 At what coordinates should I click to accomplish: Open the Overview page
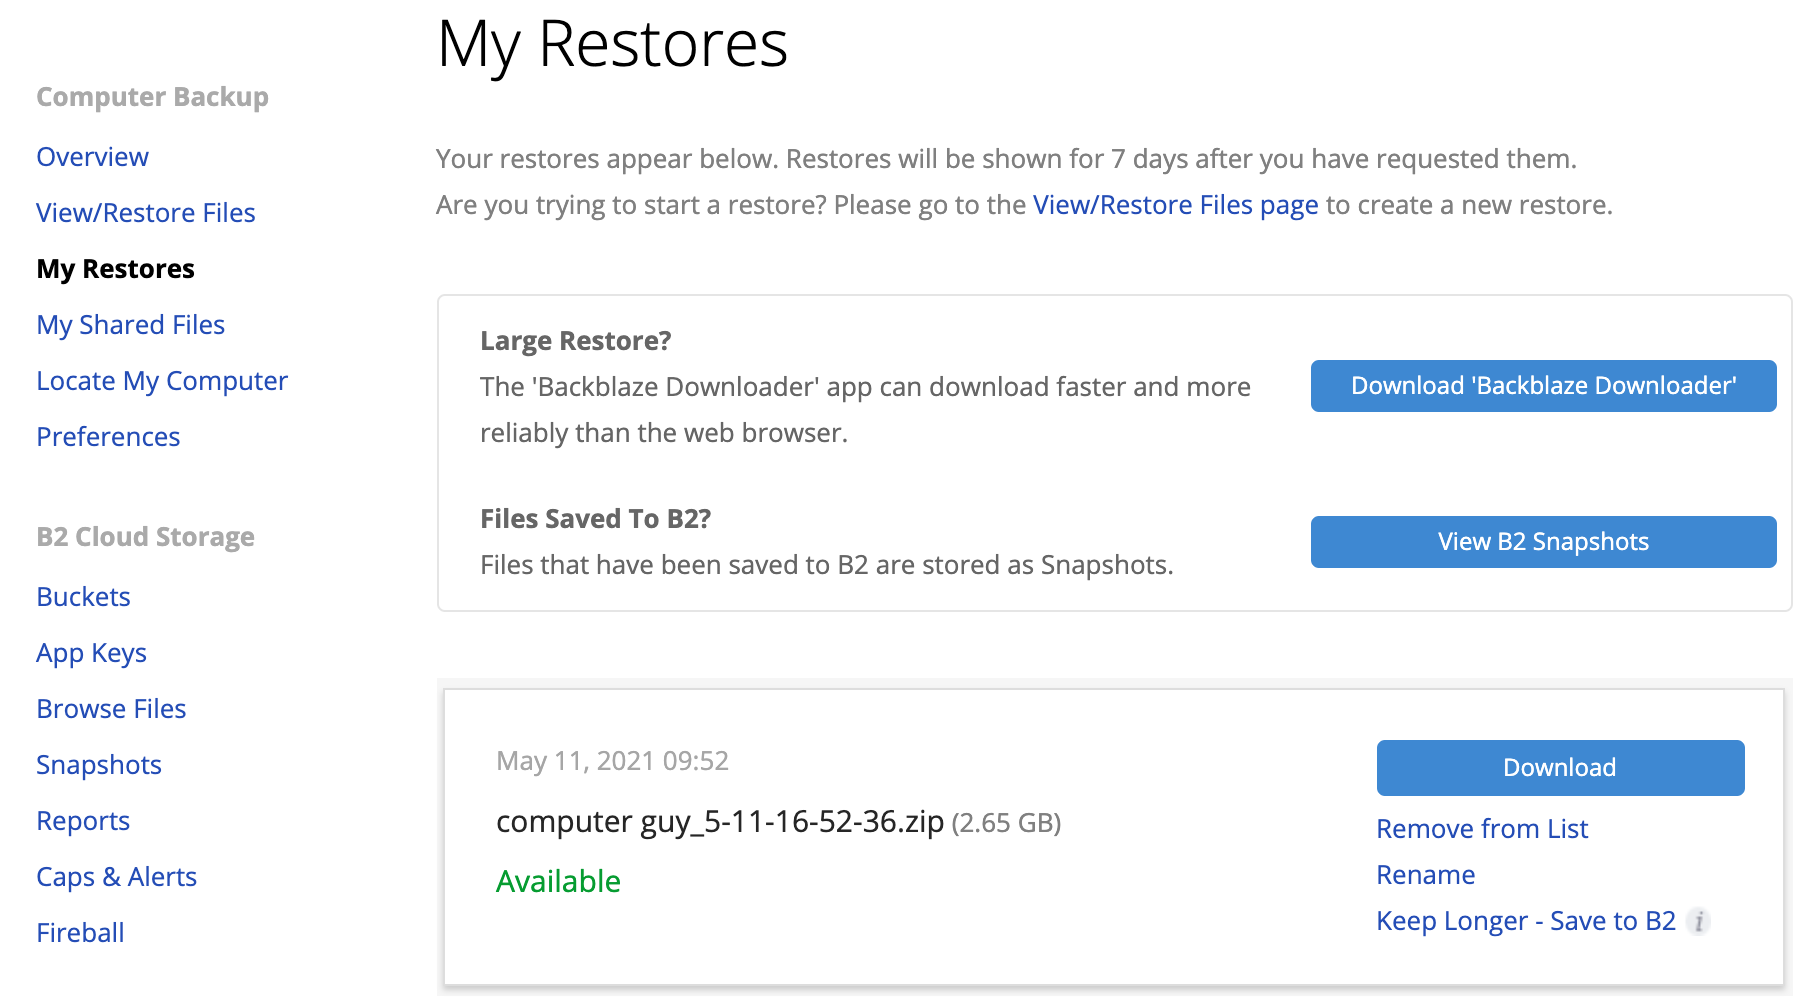tap(92, 157)
